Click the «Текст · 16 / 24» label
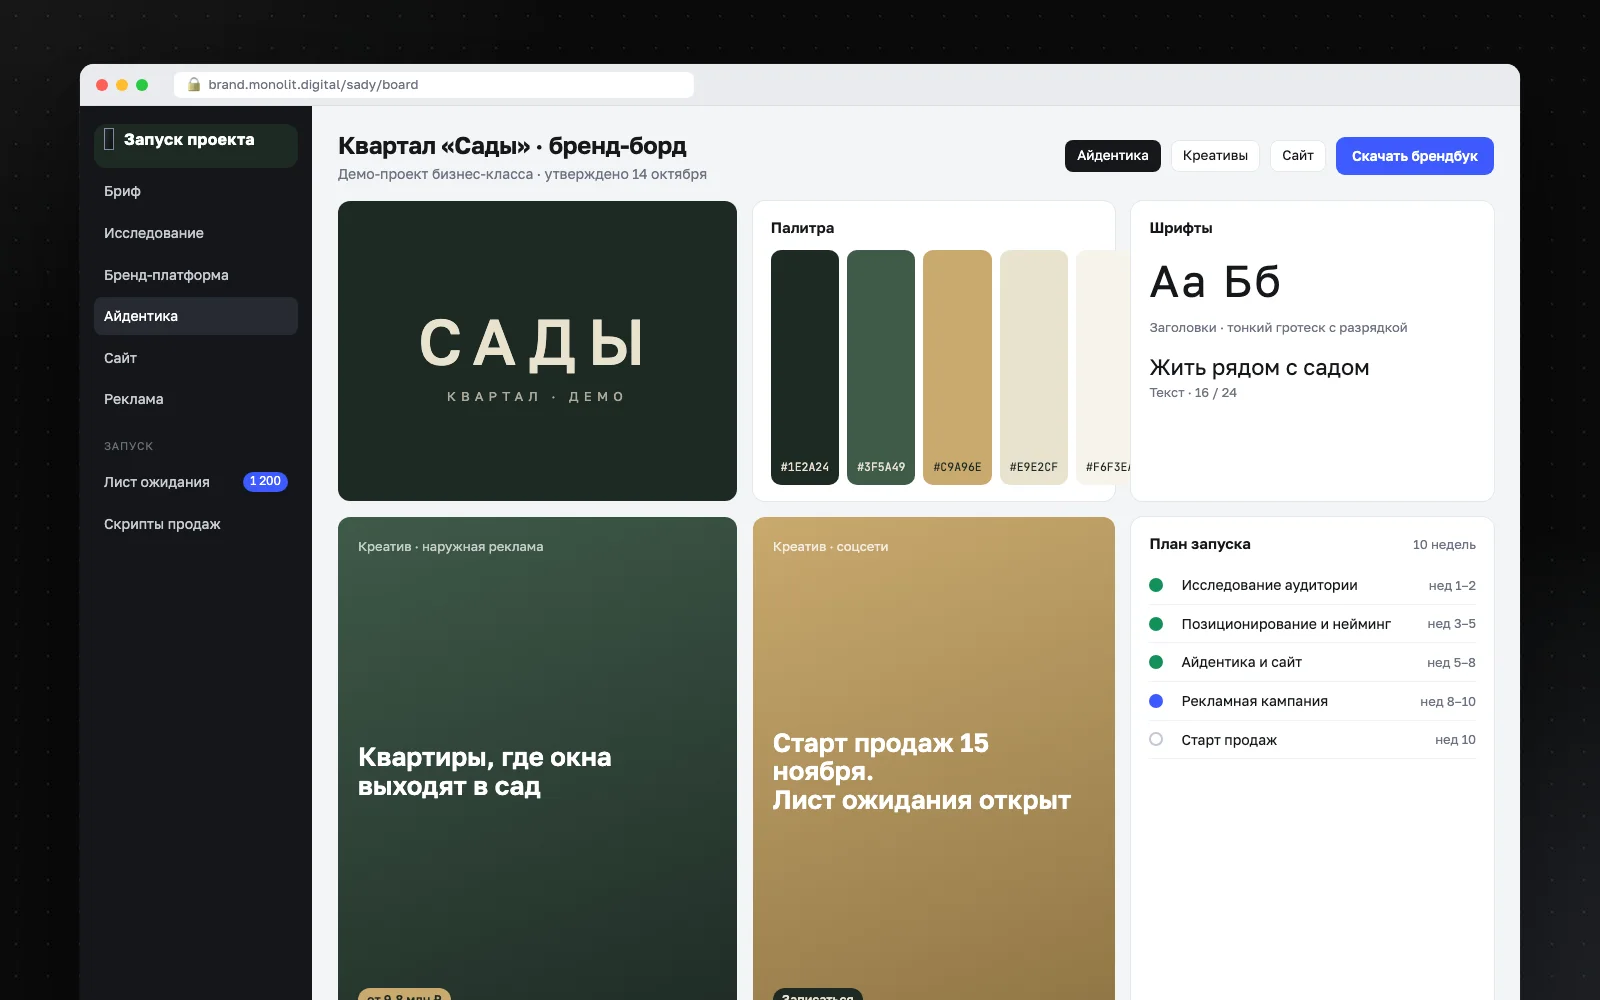This screenshot has width=1600, height=1000. click(1193, 393)
